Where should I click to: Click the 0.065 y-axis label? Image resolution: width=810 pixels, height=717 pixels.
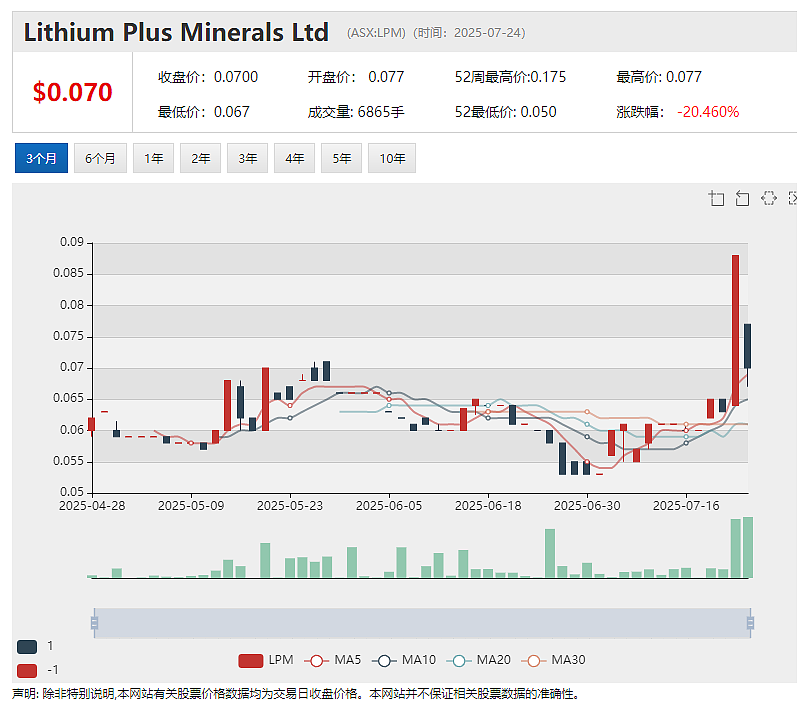(x=69, y=398)
